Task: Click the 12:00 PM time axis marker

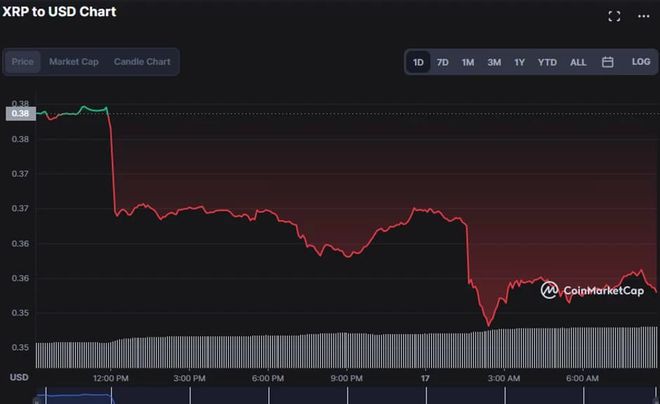Action: (110, 378)
